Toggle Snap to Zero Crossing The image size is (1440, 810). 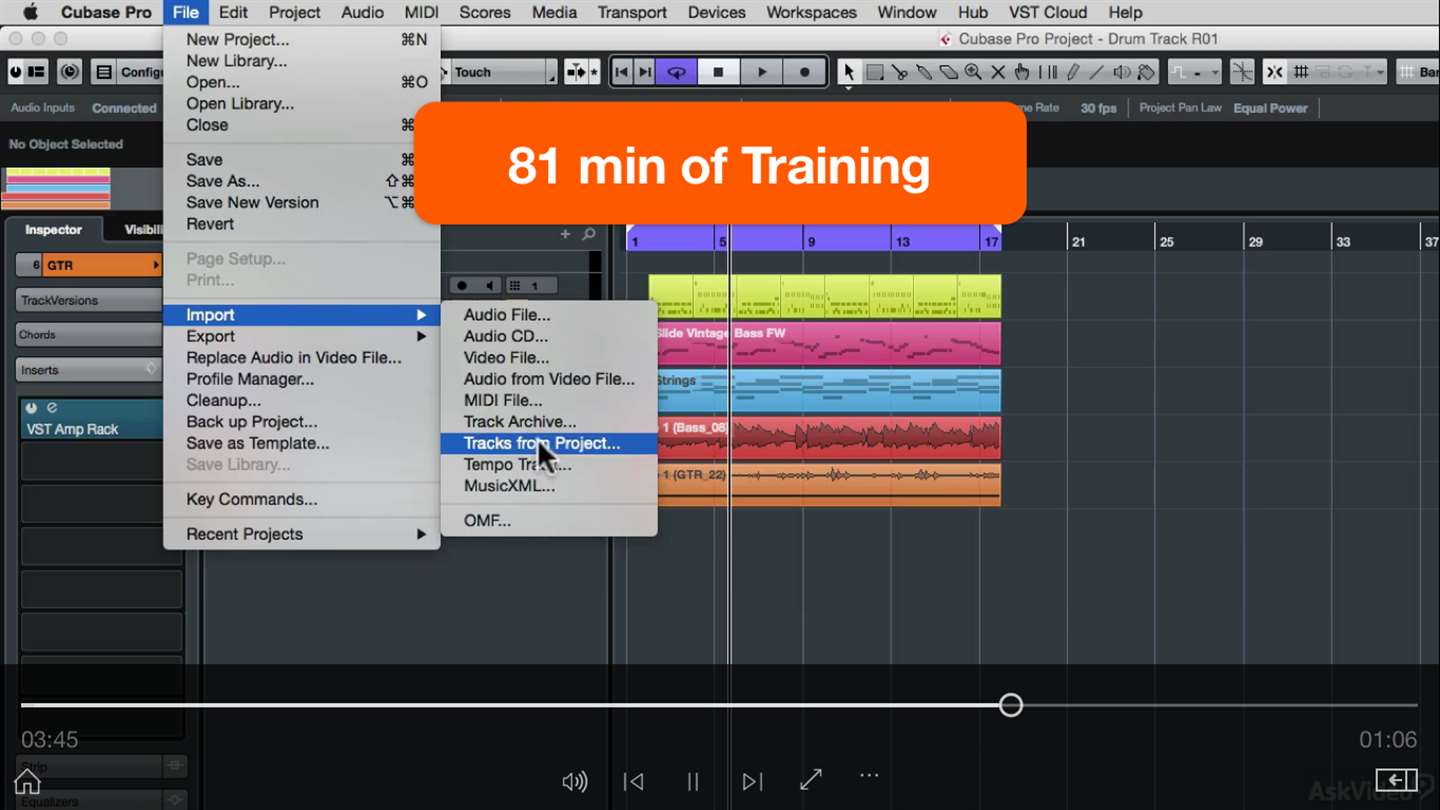click(1242, 72)
